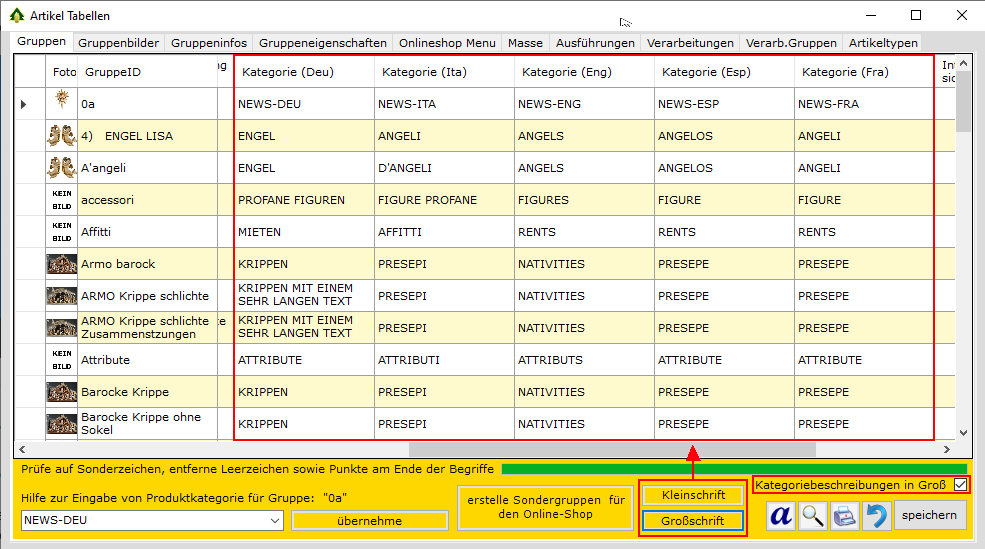Click the KEIN BILD placeholder for accessori
Viewport: 985px width, 549px height.
62,200
